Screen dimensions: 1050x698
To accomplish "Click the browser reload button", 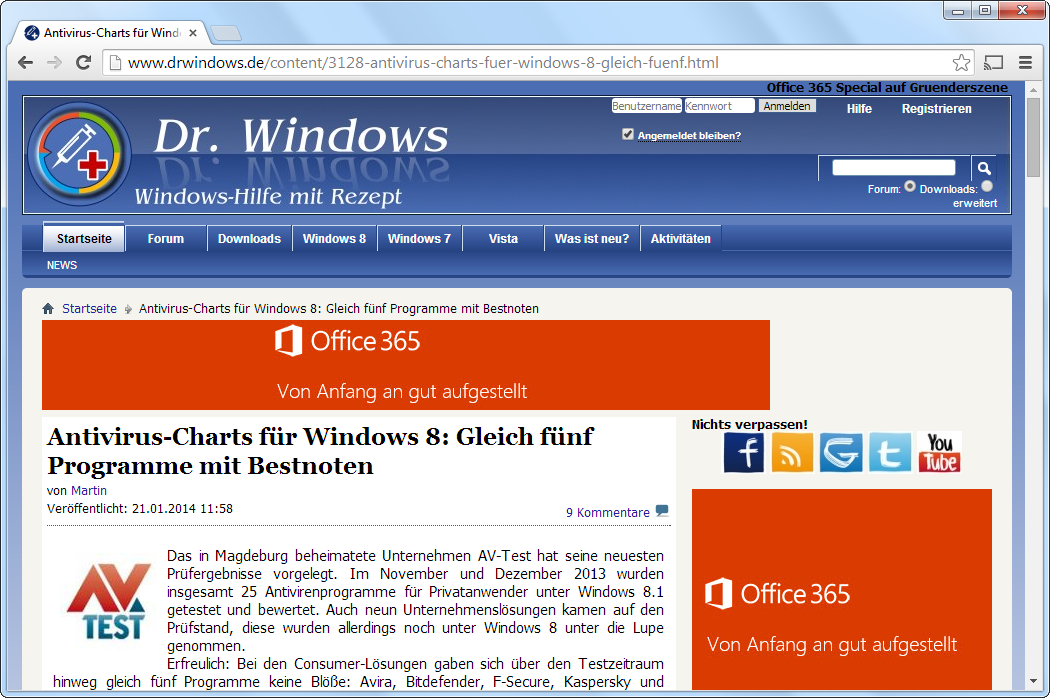I will (x=84, y=63).
